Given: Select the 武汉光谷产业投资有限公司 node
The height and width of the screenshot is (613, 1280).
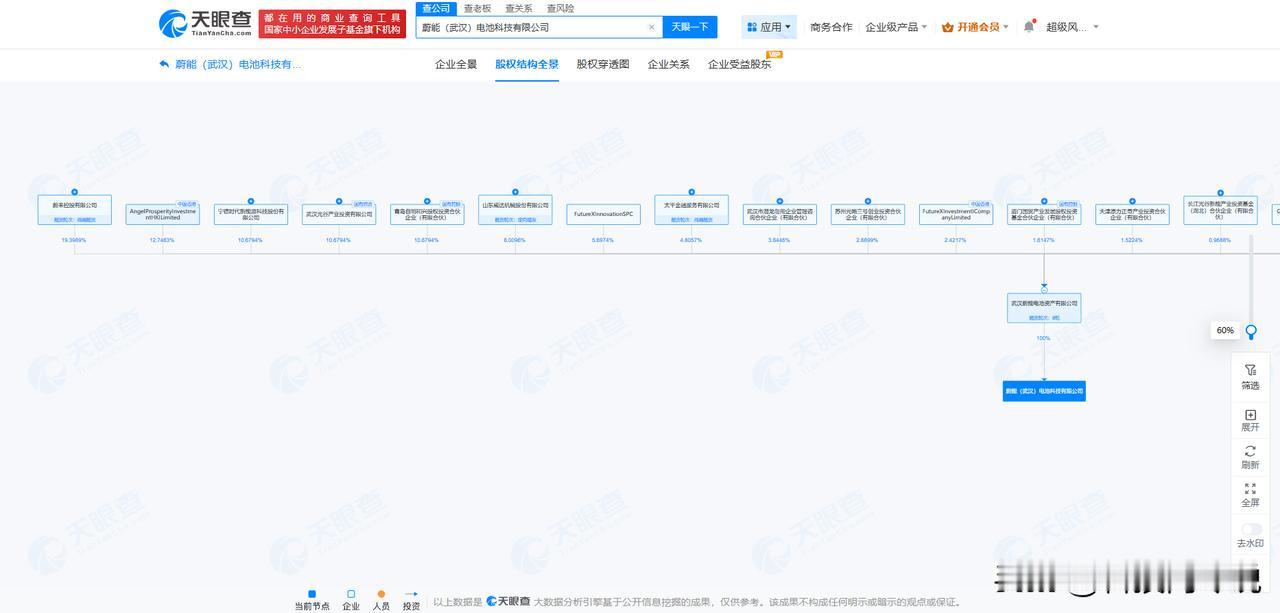Looking at the screenshot, I should click(339, 215).
